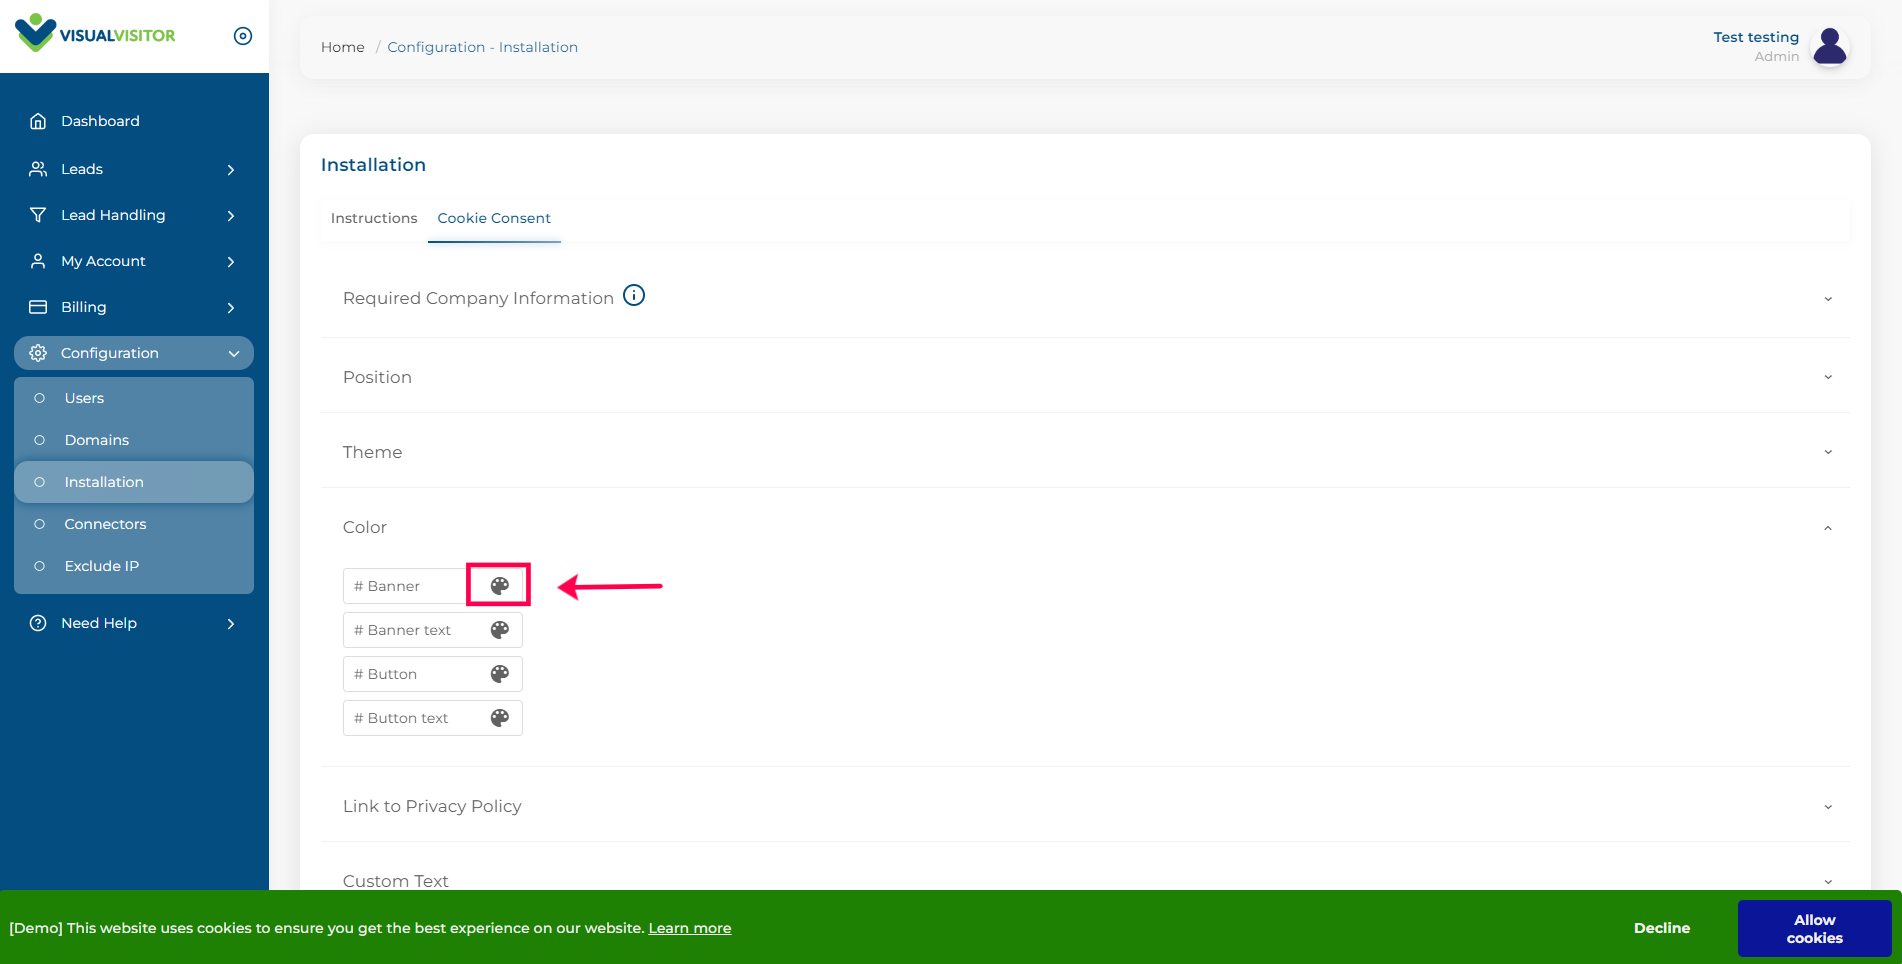Collapse the Configuration menu chevron
The height and width of the screenshot is (964, 1902).
click(234, 354)
